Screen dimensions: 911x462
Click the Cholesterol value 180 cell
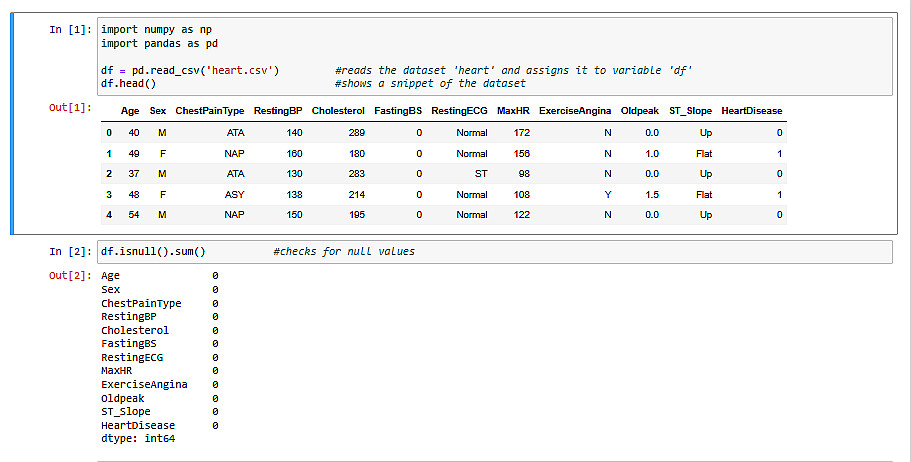(357, 154)
